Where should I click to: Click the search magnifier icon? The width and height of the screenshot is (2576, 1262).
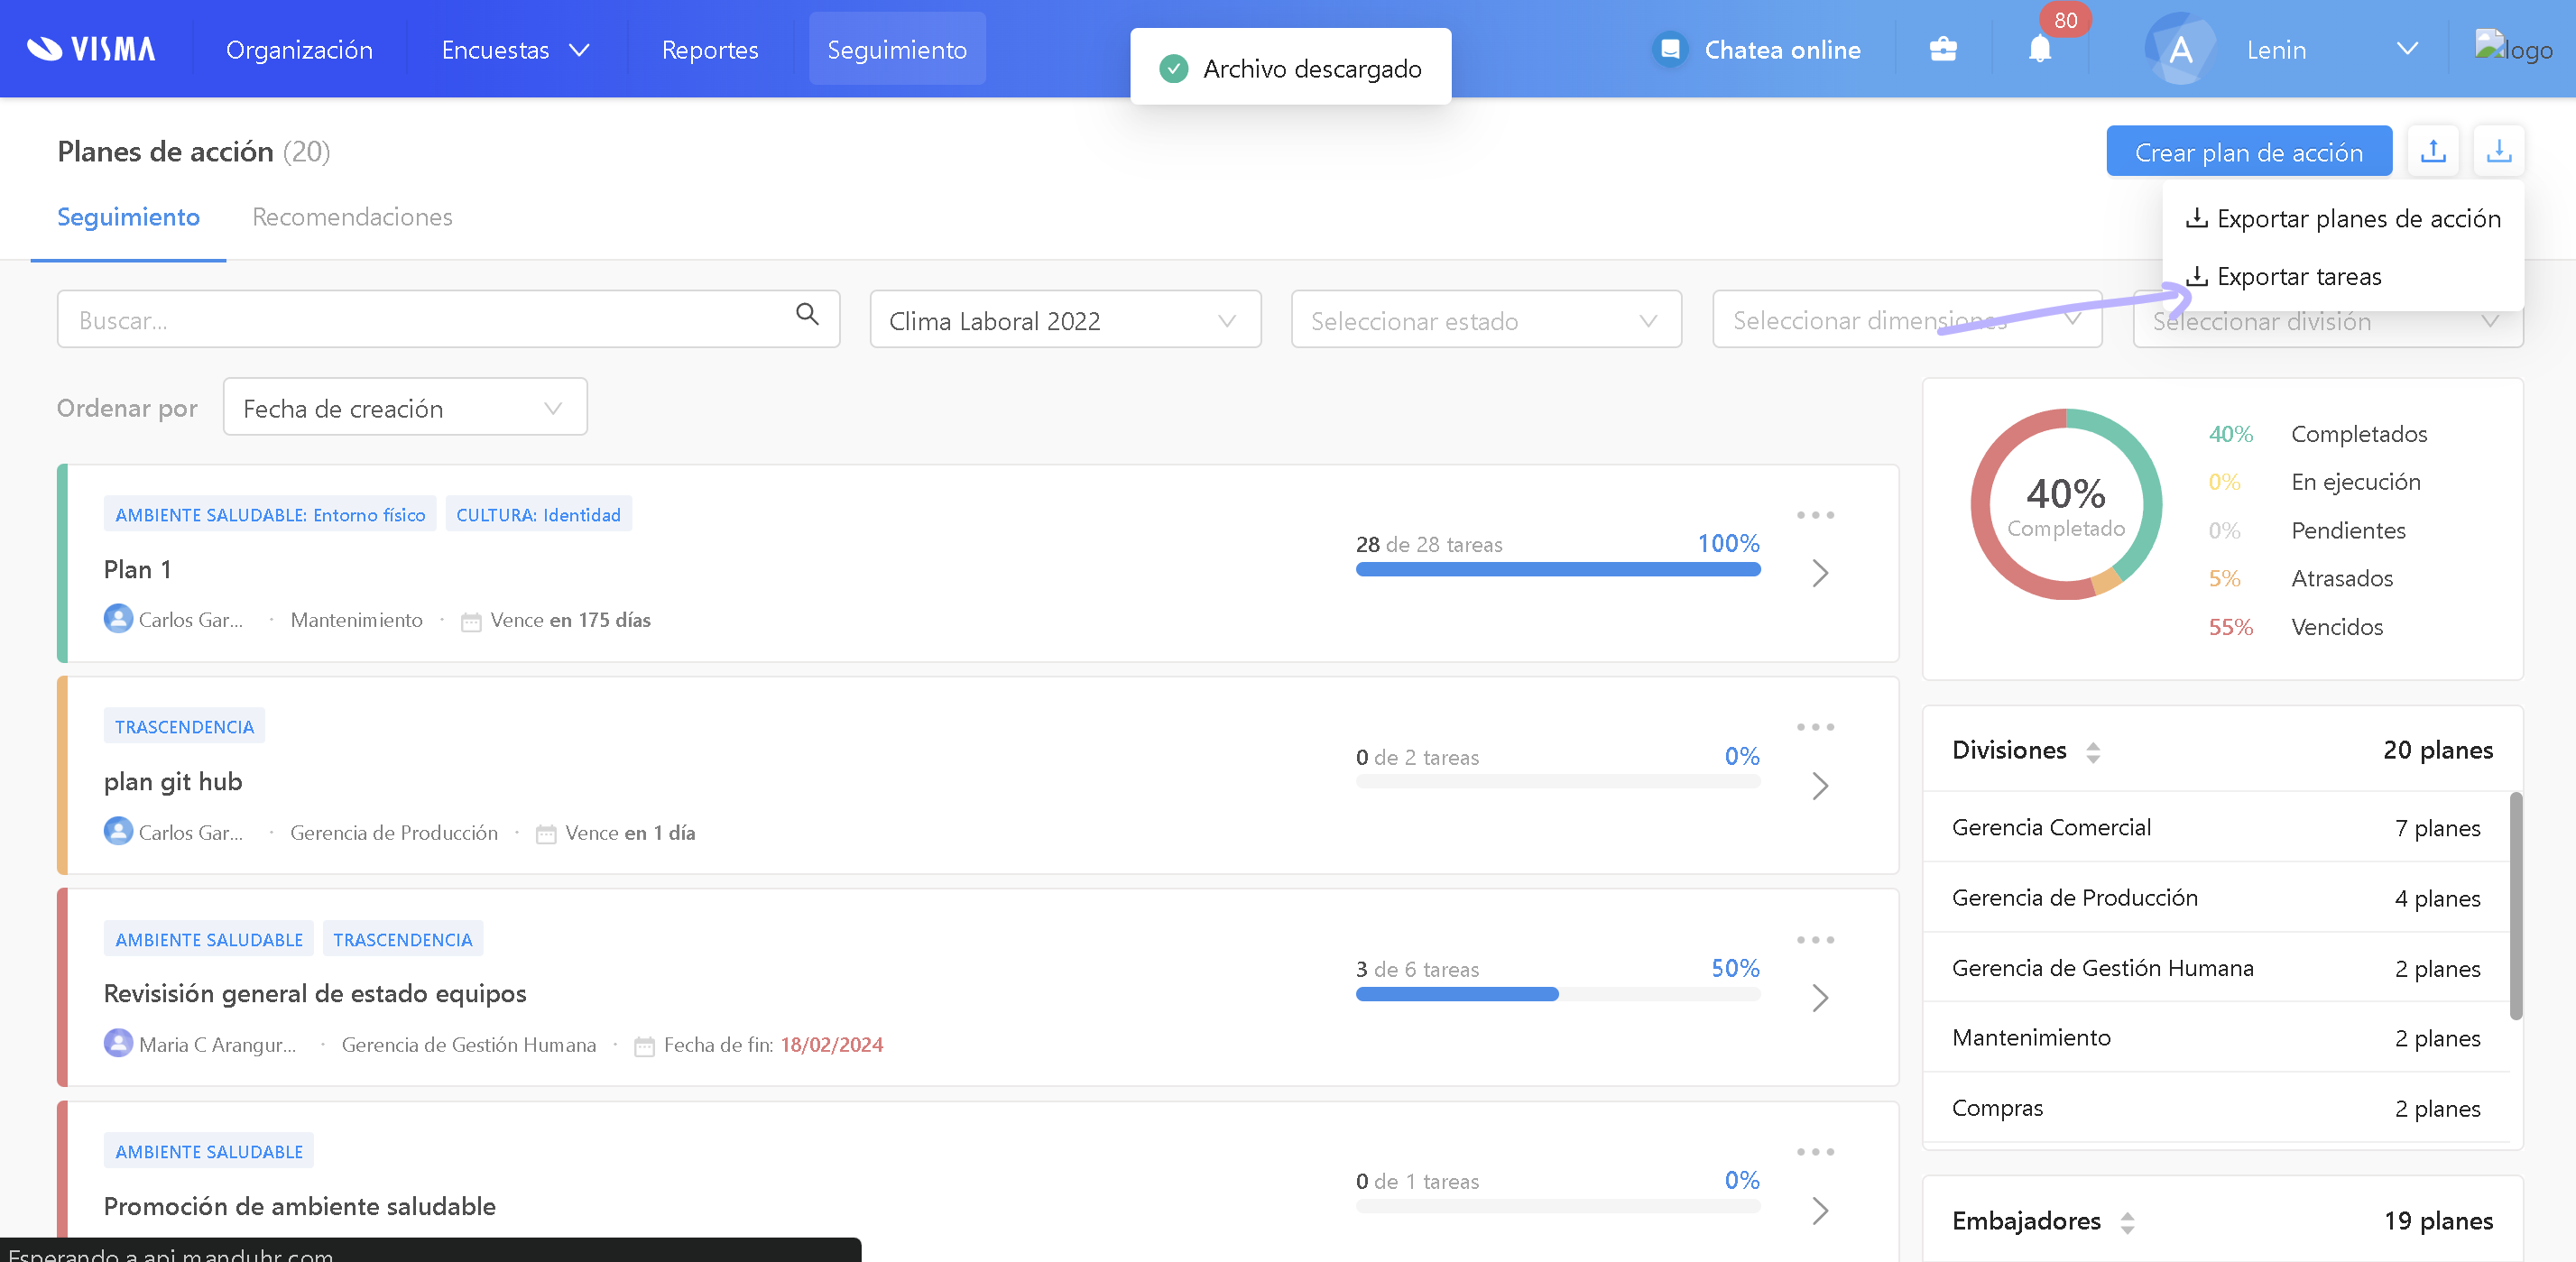[x=807, y=315]
